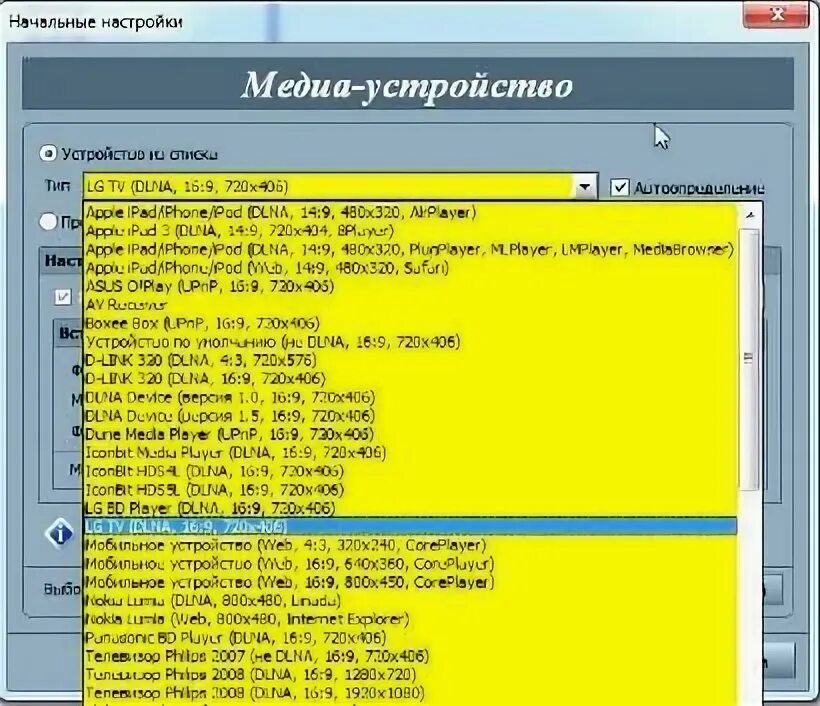
Task: Close the 'Начальные настройки' window
Action: click(777, 15)
